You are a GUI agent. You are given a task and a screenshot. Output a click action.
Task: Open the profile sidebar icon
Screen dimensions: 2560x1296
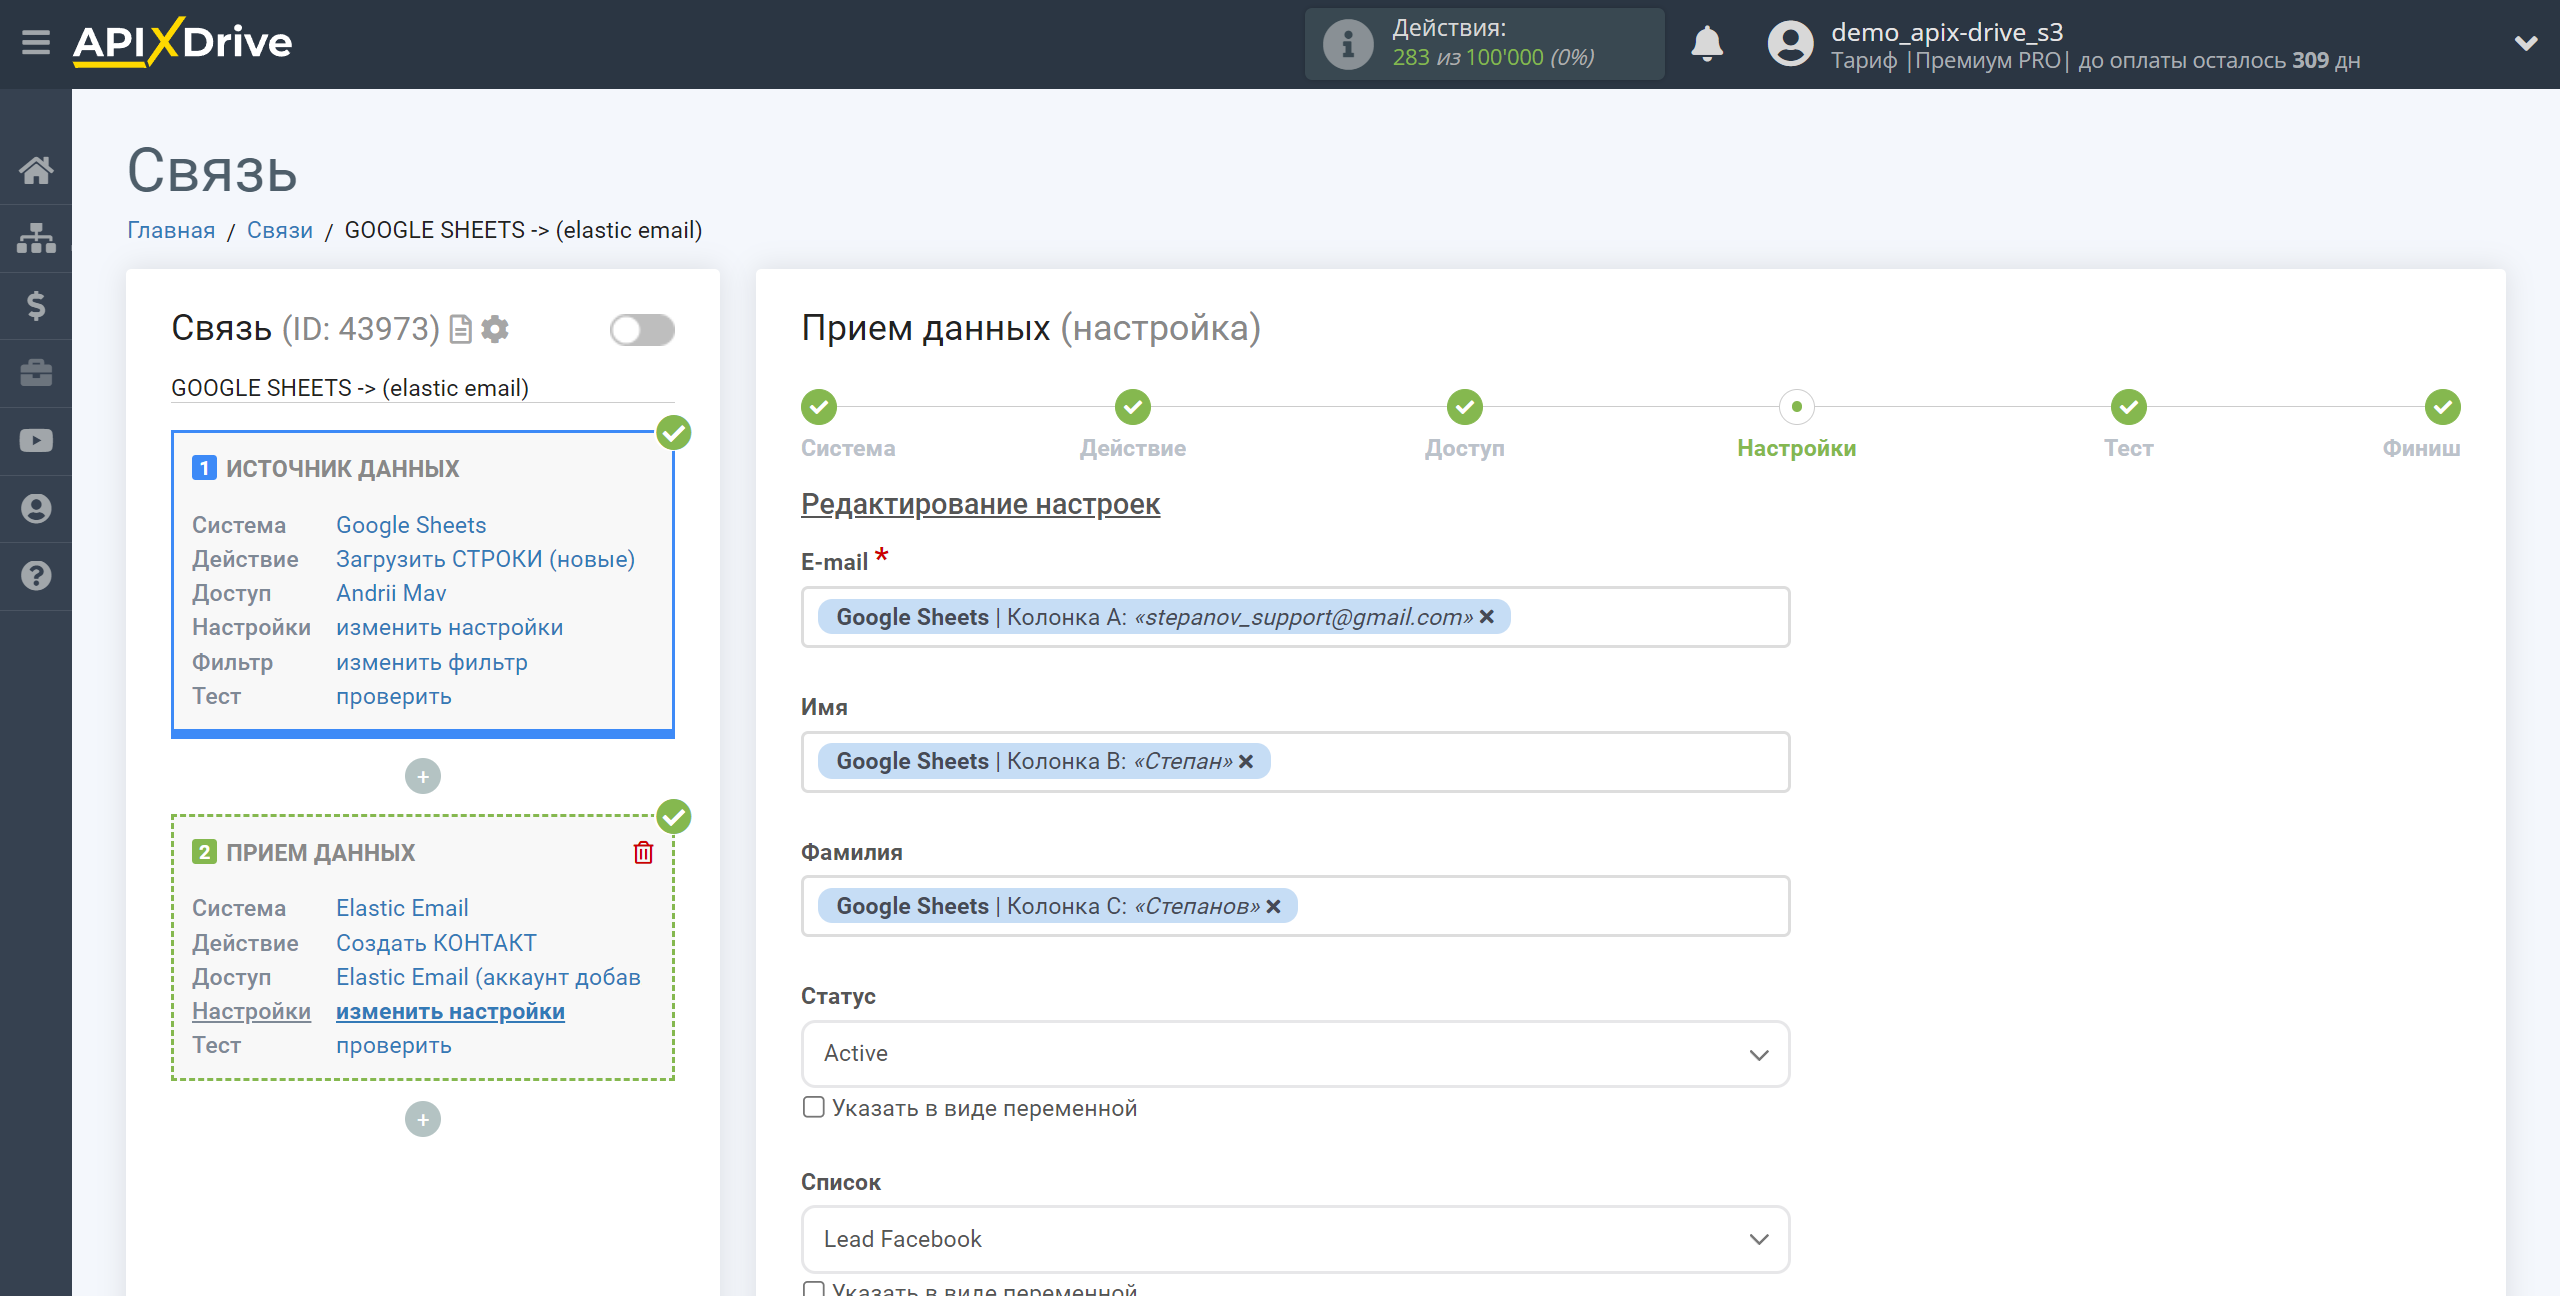click(36, 508)
